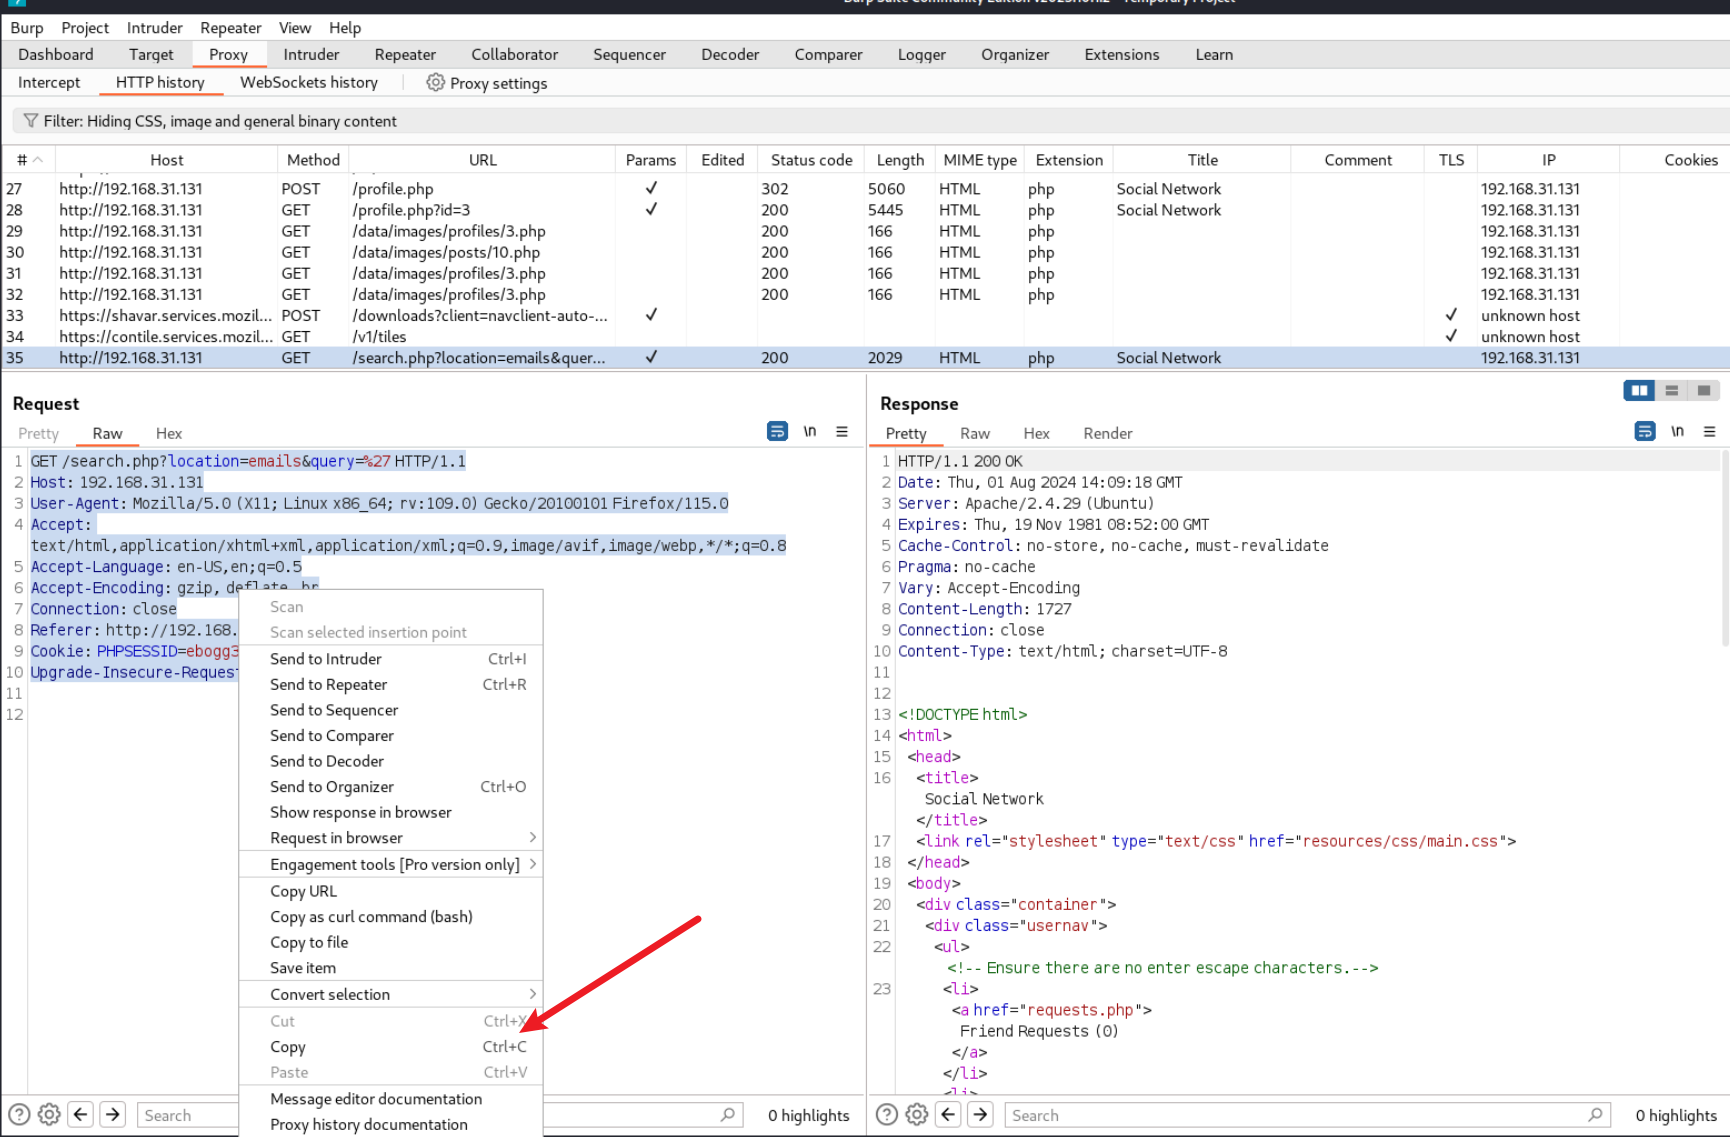Viewport: 1730px width, 1137px height.
Task: Click the Response search magnifier icon
Action: [x=1596, y=1114]
